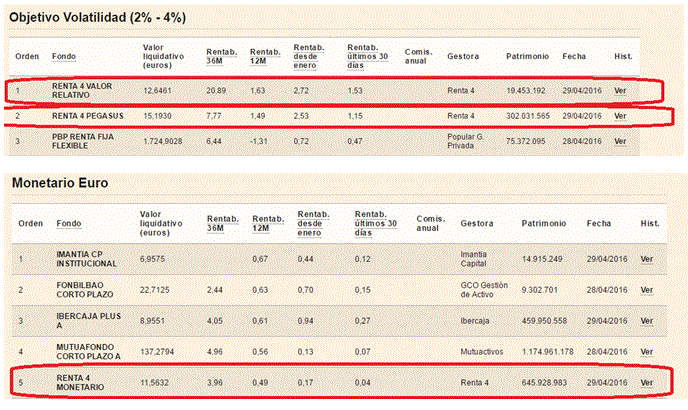Click liquidative value 15,1930

click(158, 116)
